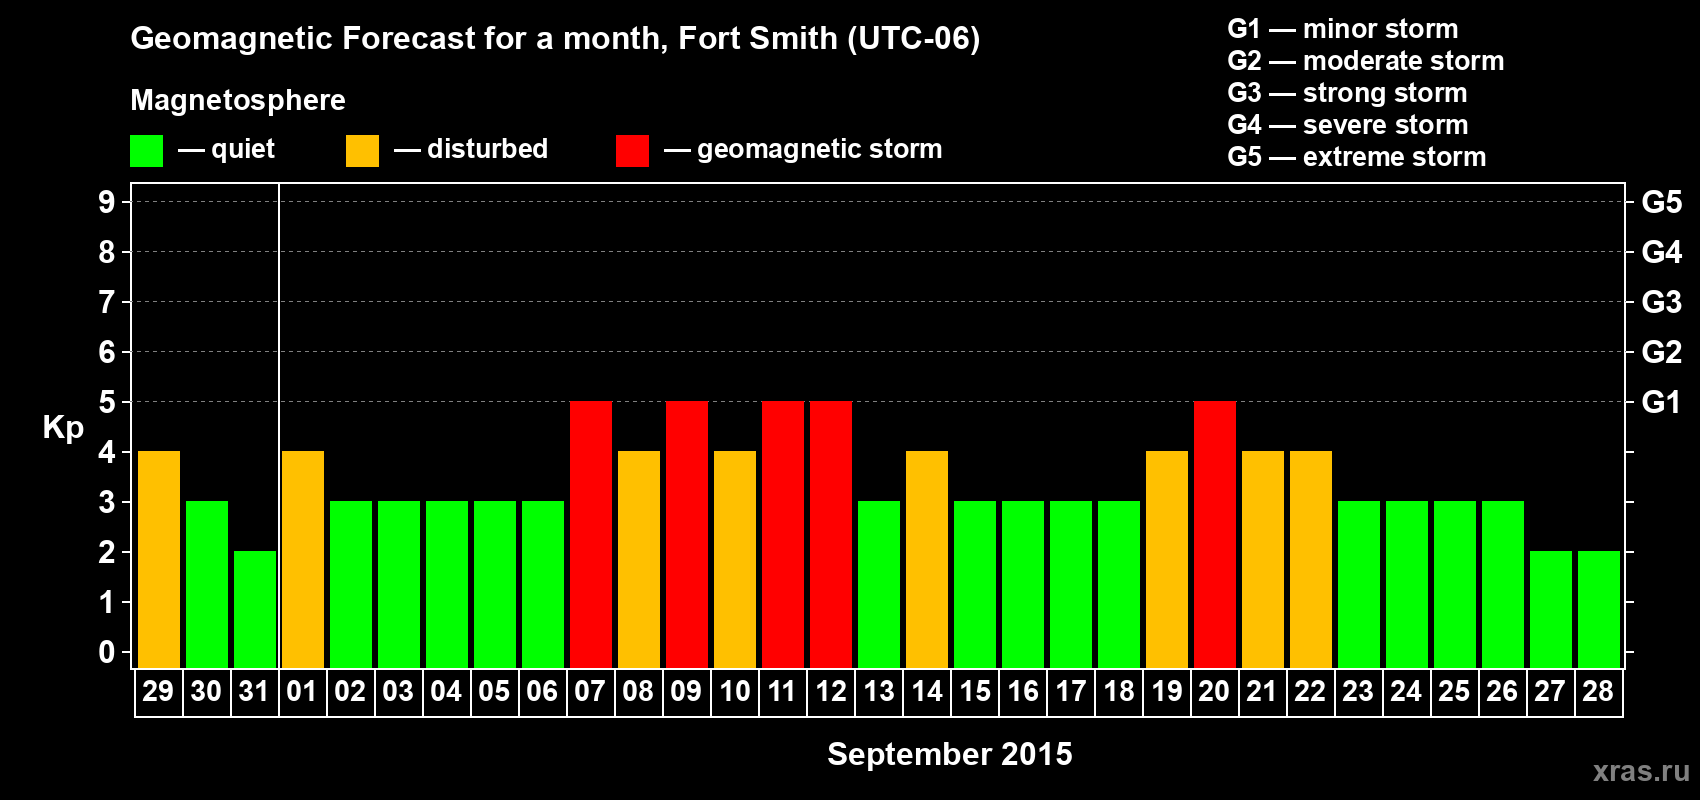Click the date label '29' on the axis

click(158, 692)
